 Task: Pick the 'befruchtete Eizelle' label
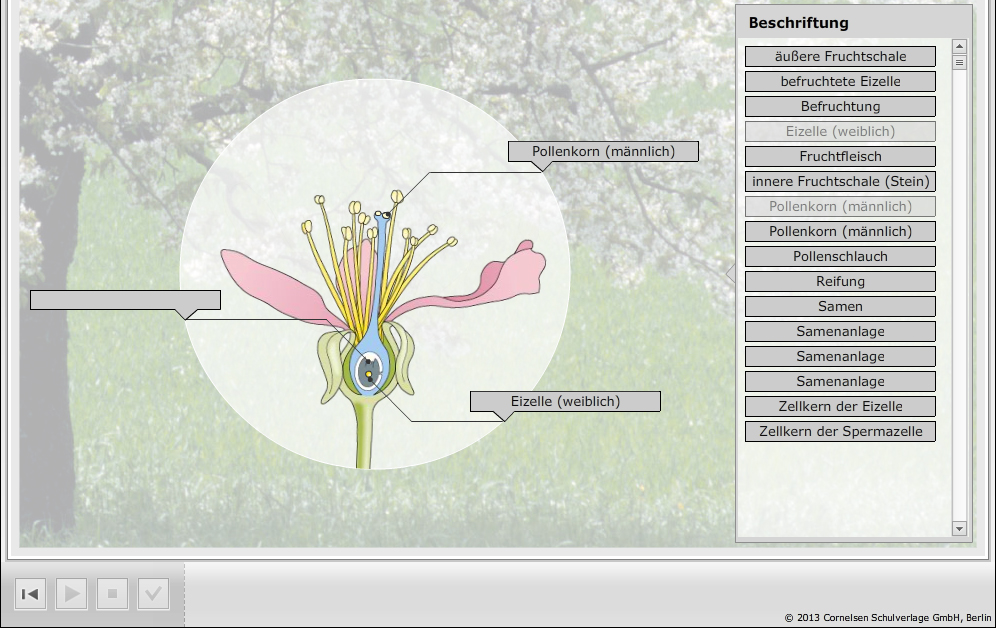(840, 82)
